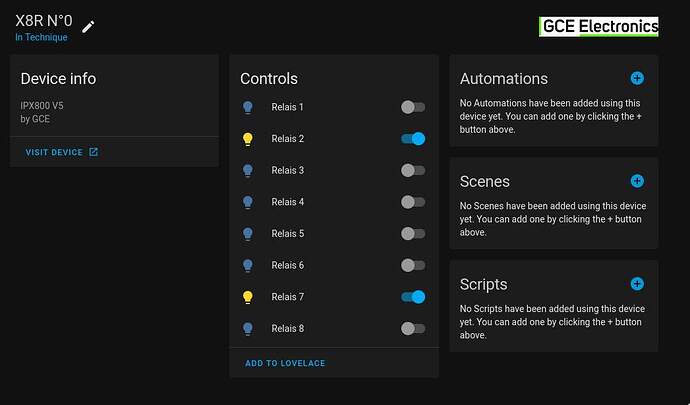
Task: Click the pencil edit icon next to X8R N°0
Action: pos(88,26)
